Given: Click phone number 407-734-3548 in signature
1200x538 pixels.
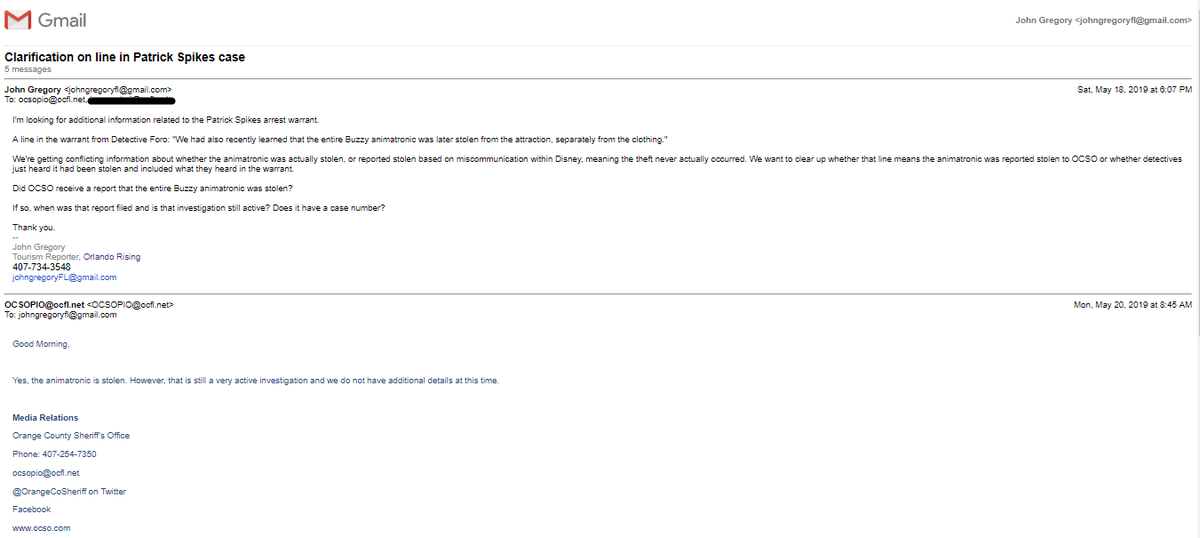Looking at the screenshot, I should click(x=41, y=267).
